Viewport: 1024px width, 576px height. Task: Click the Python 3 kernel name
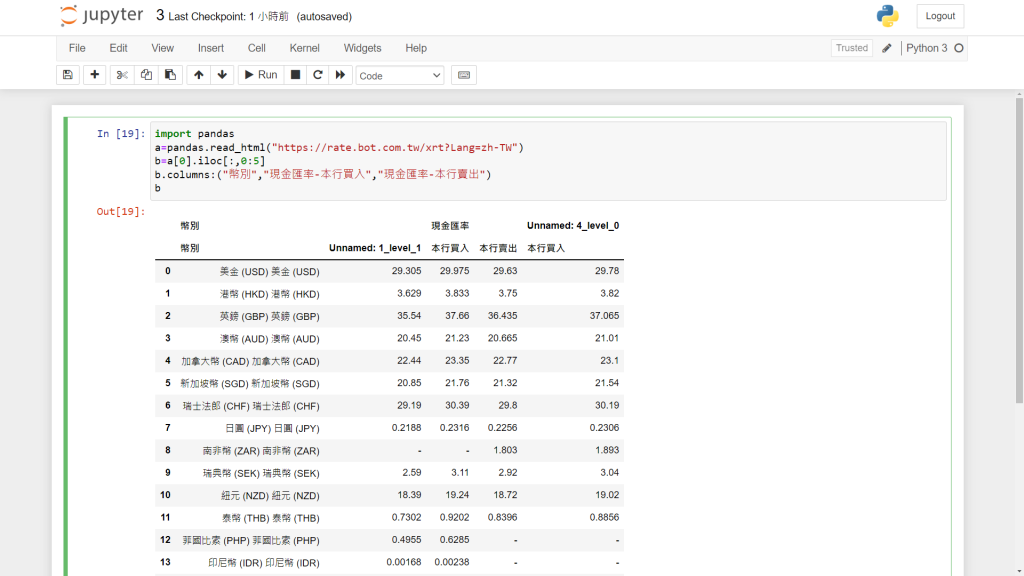926,48
